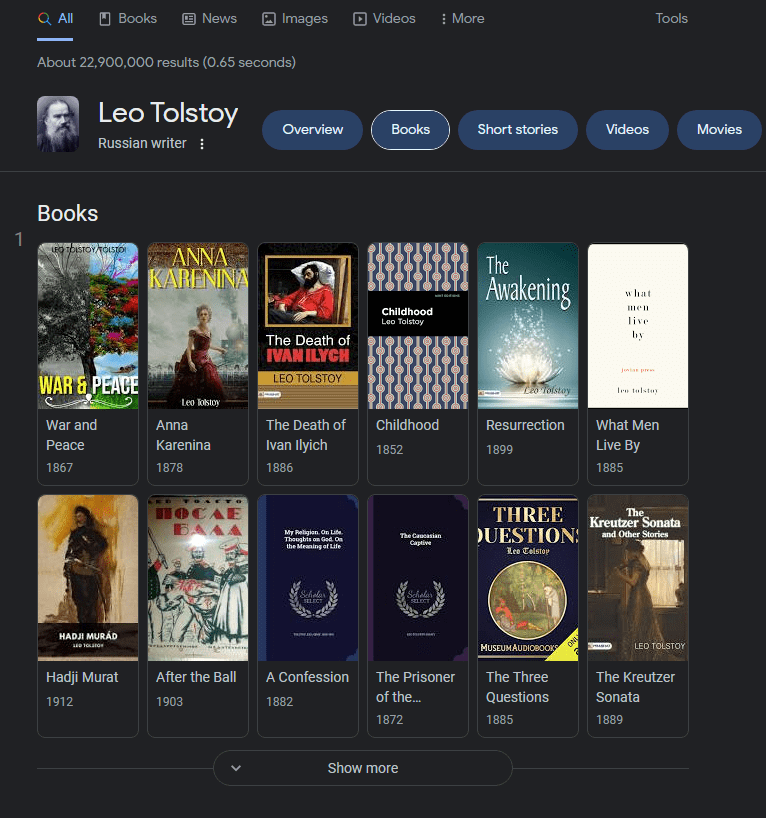Select the Movies chip
Screen dimensions: 766x818
pos(719,130)
